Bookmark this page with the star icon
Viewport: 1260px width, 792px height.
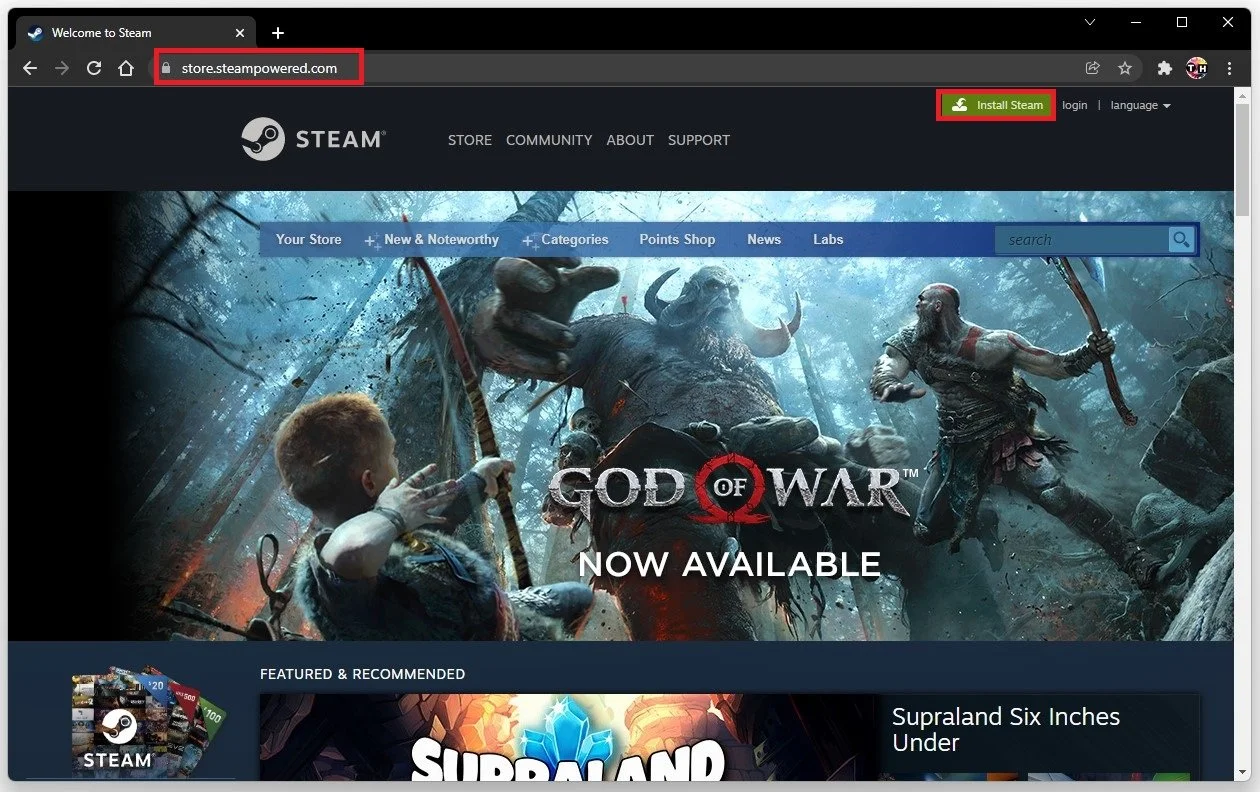tap(1125, 68)
